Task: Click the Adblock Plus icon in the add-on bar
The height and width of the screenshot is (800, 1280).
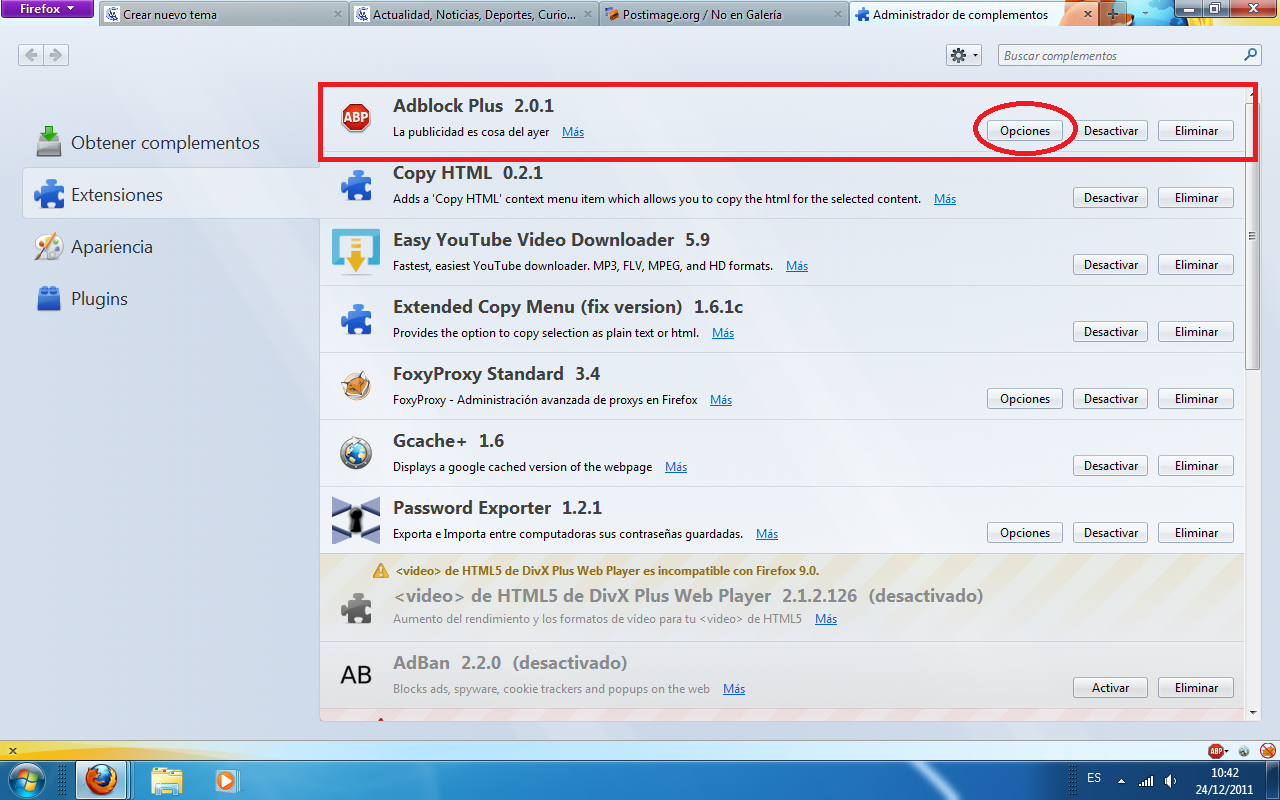Action: click(x=1216, y=751)
